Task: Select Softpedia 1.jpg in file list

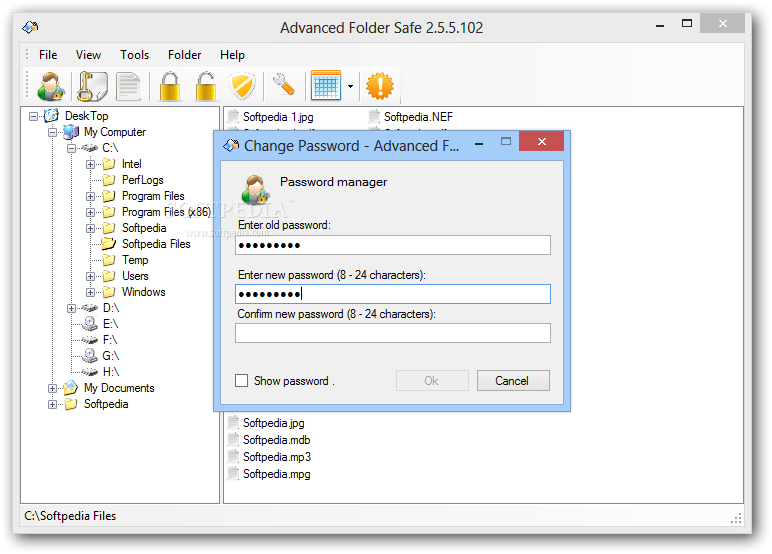Action: click(x=278, y=117)
